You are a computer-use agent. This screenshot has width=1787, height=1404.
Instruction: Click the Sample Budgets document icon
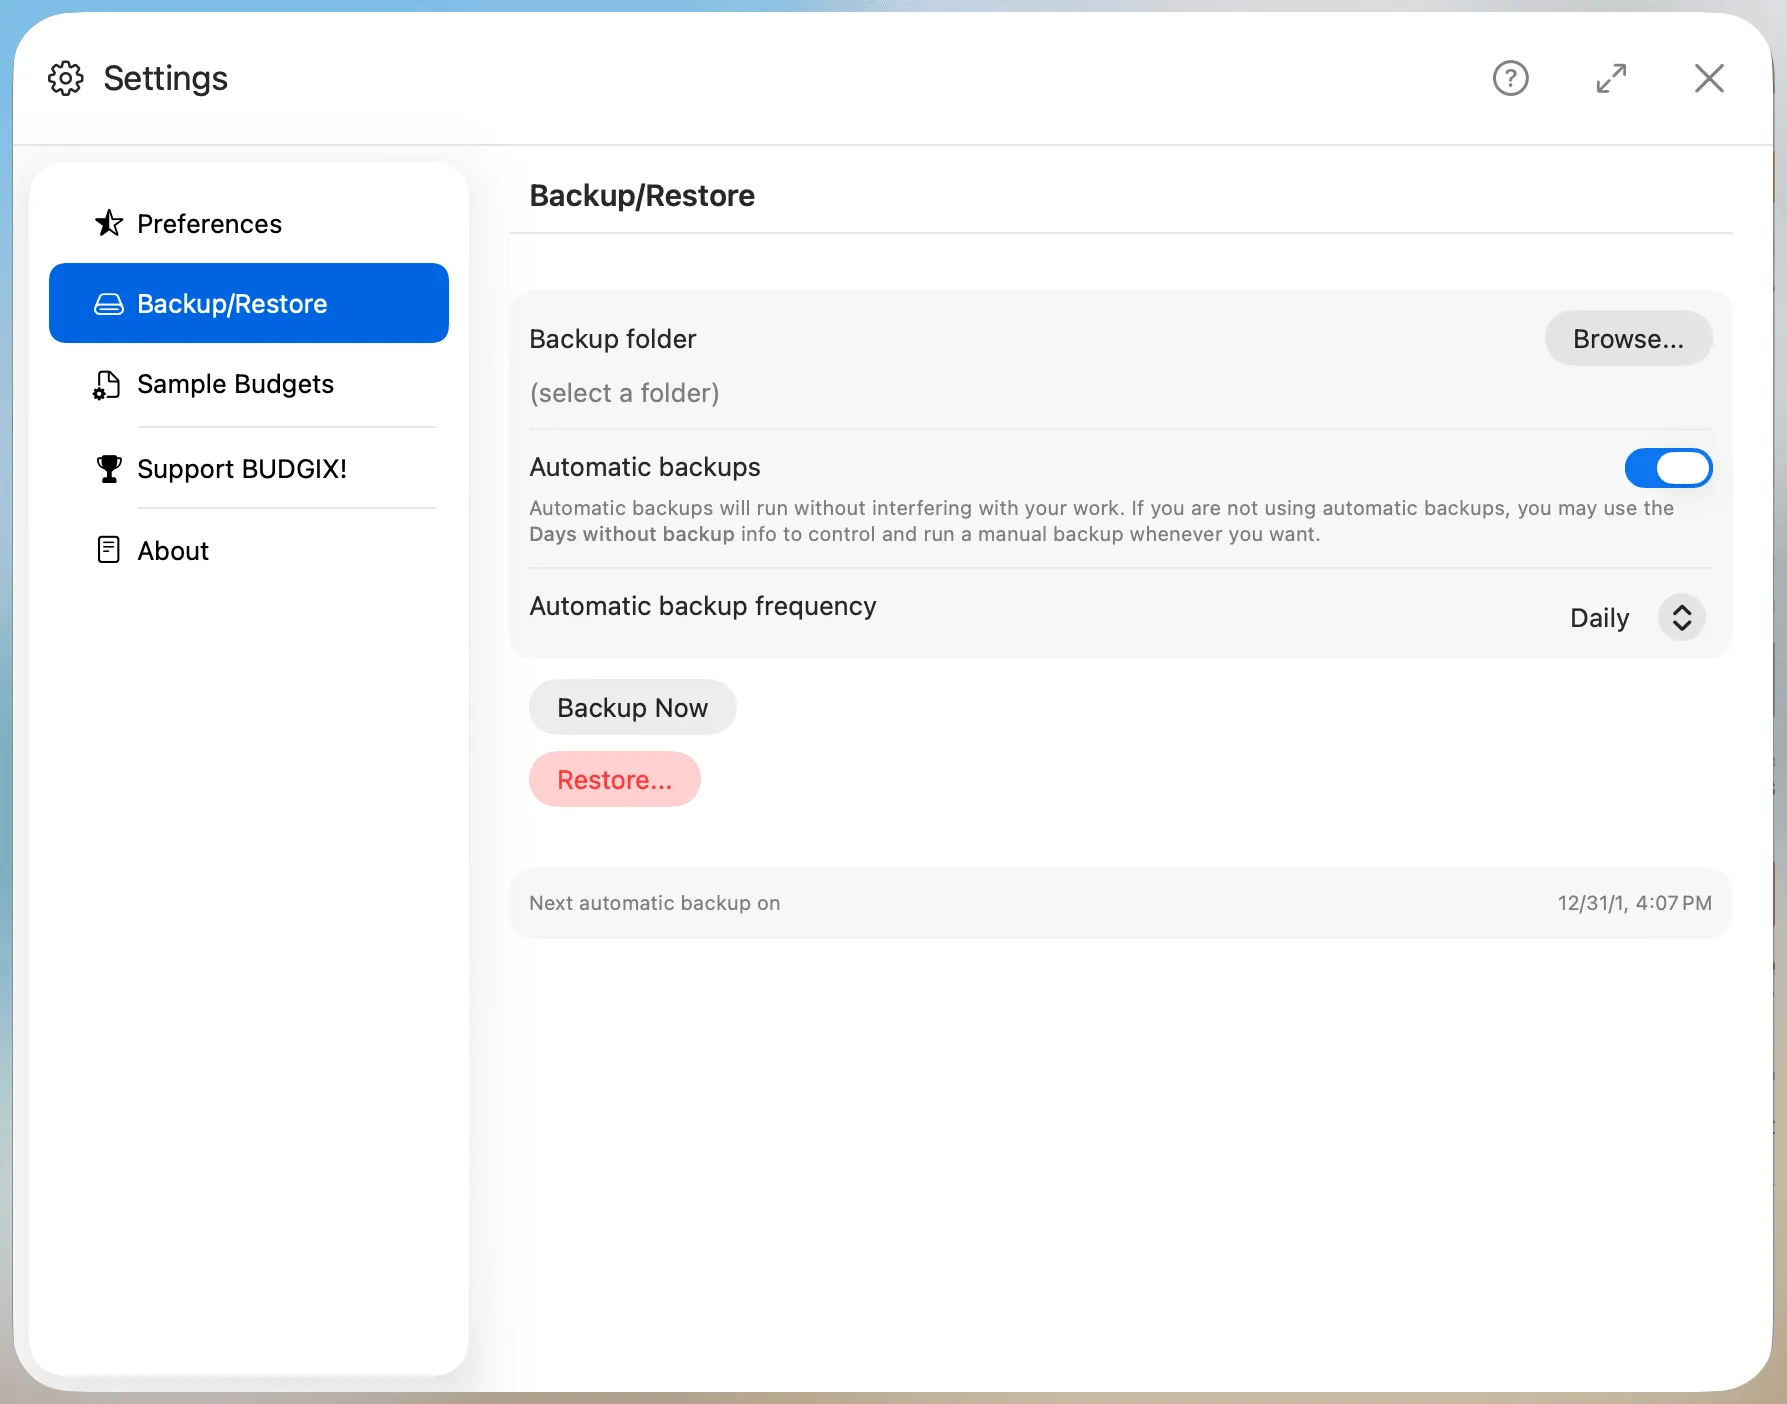pos(107,384)
